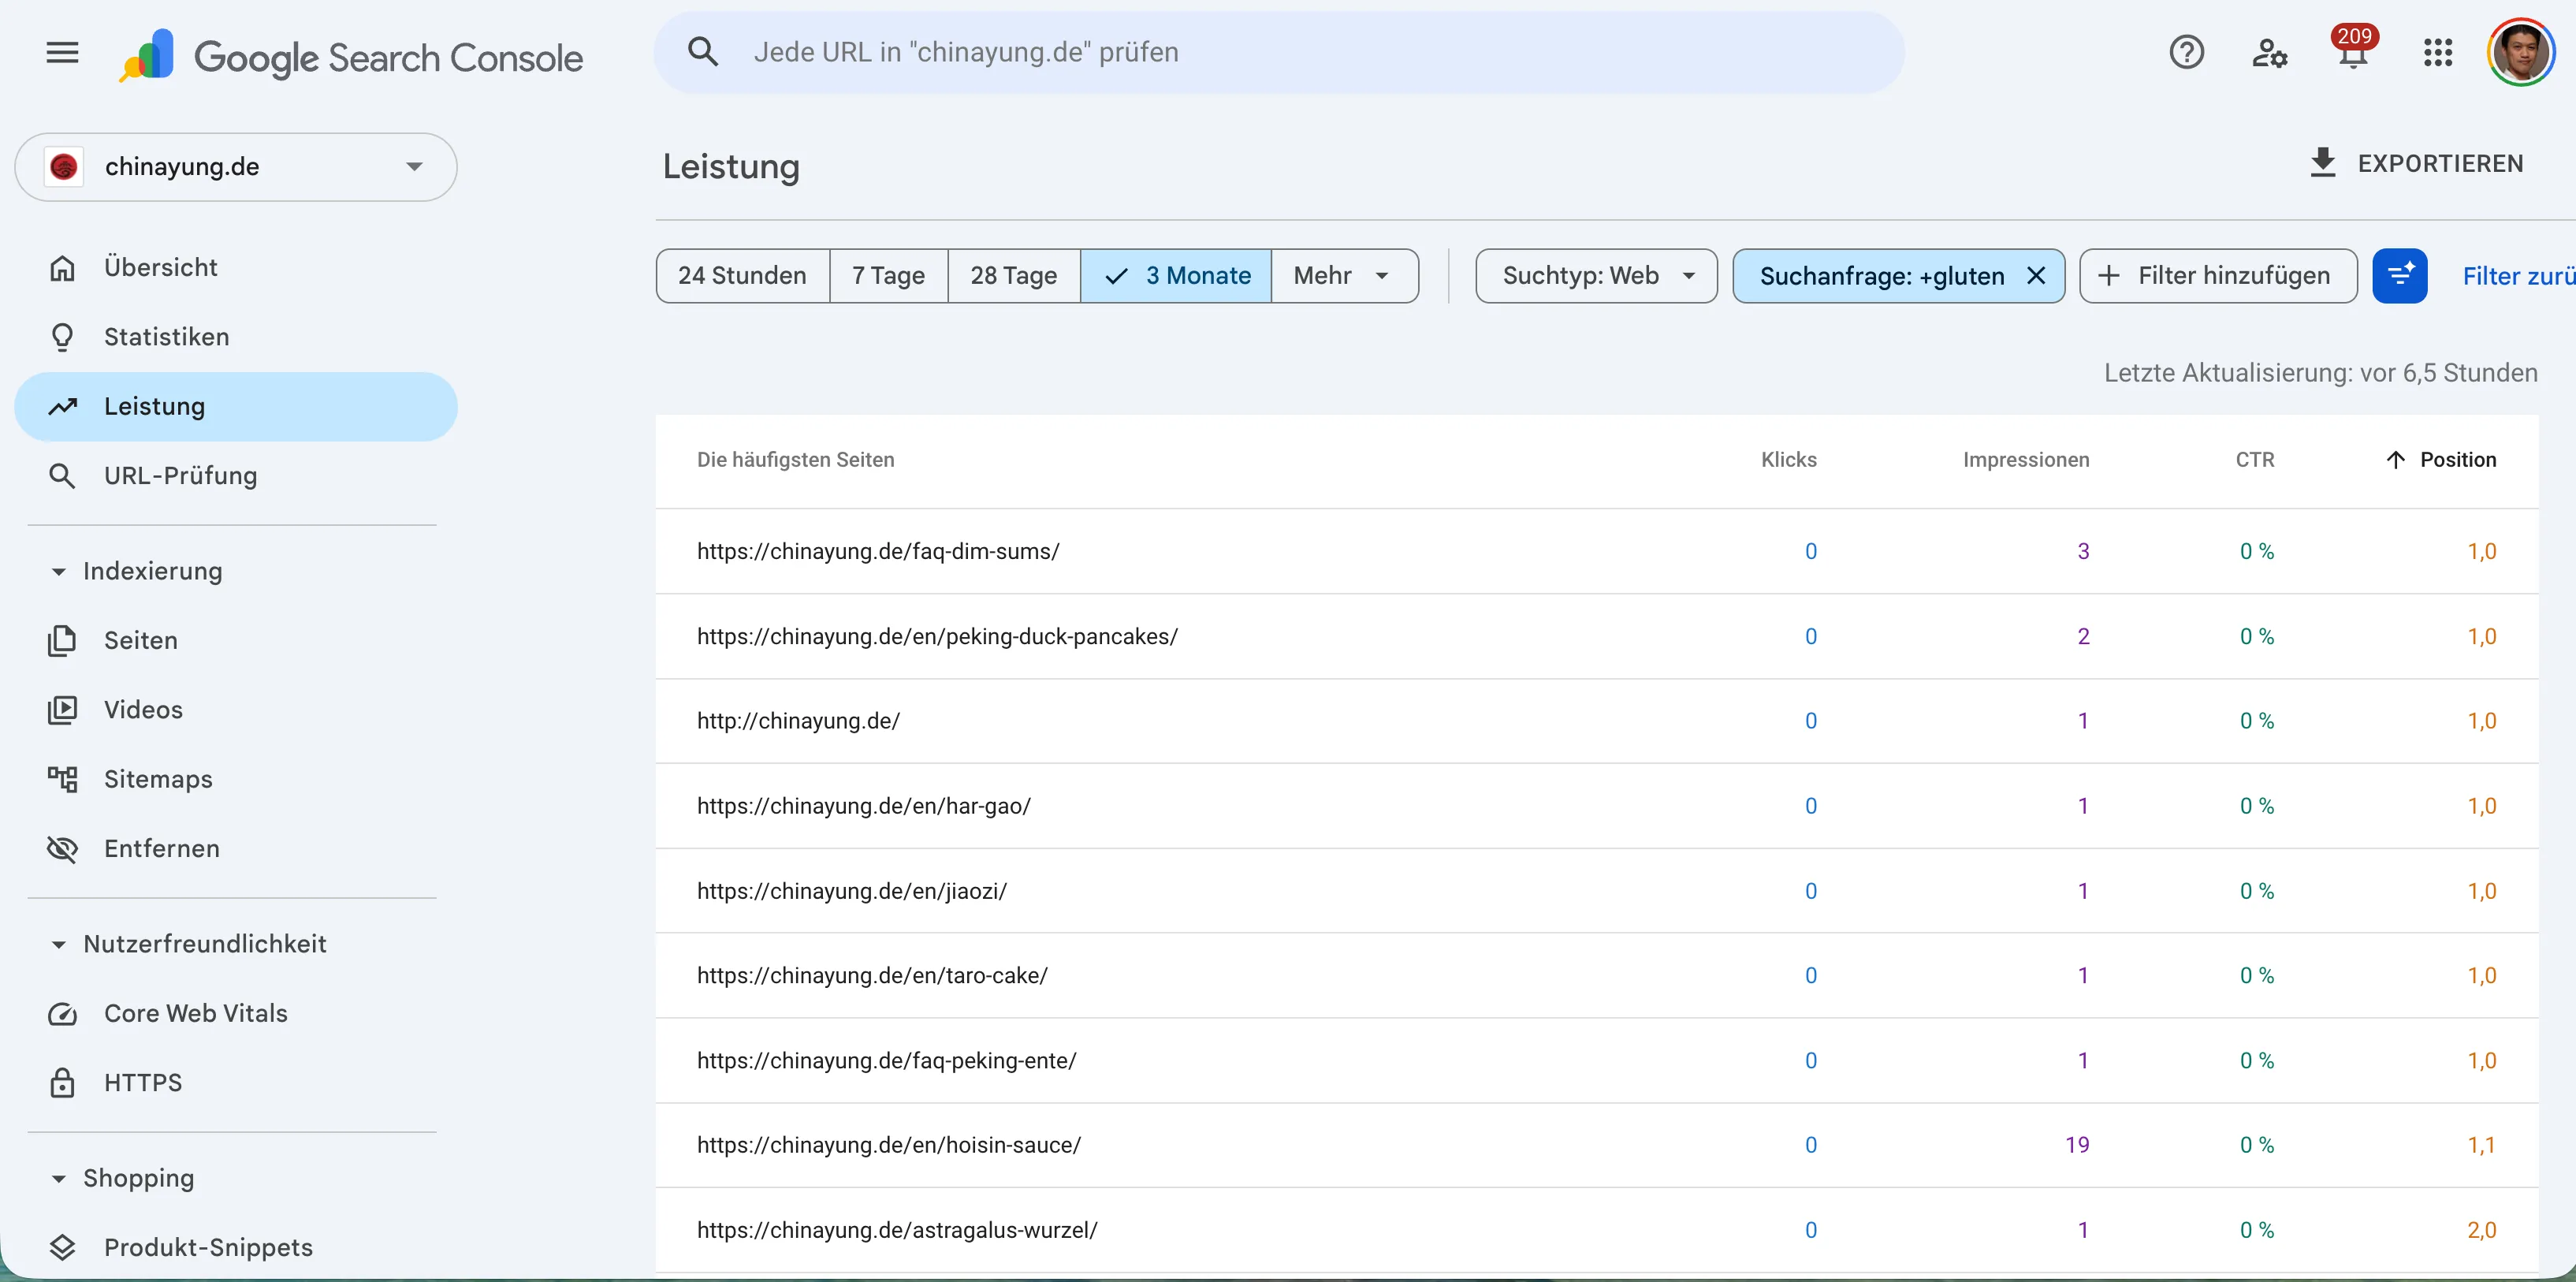The height and width of the screenshot is (1282, 2576).
Task: Collapse the Indexierung section
Action: tap(58, 572)
